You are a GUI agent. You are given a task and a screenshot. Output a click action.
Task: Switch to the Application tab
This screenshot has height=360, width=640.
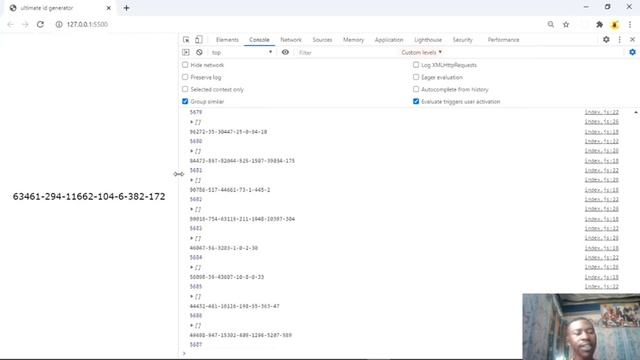coord(389,40)
